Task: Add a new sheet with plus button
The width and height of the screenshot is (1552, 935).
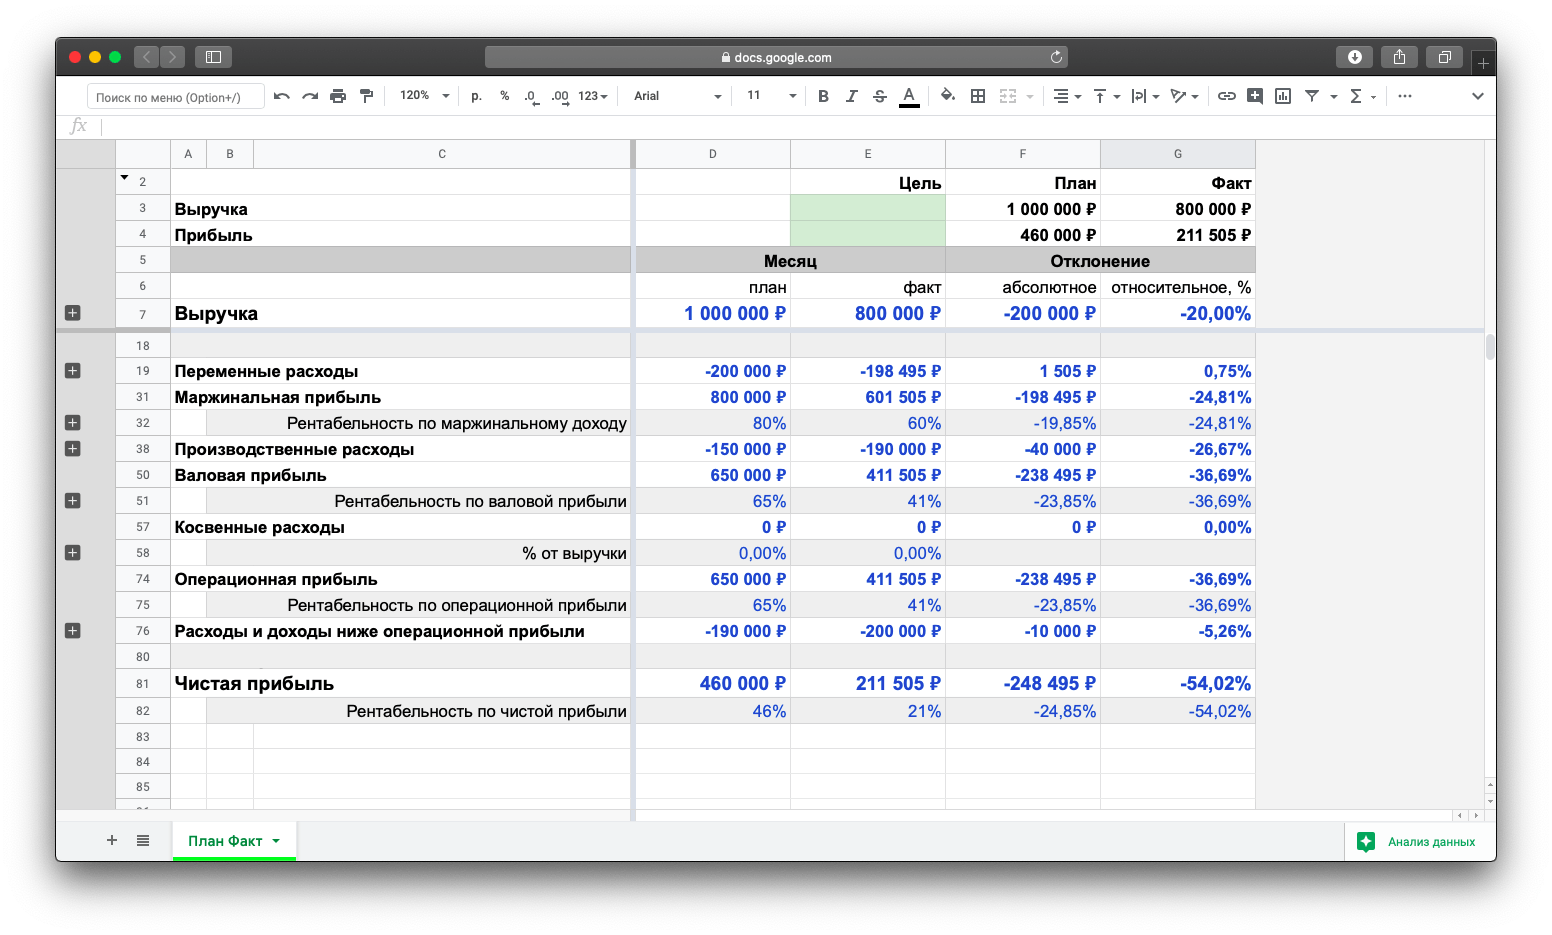Action: pos(112,841)
